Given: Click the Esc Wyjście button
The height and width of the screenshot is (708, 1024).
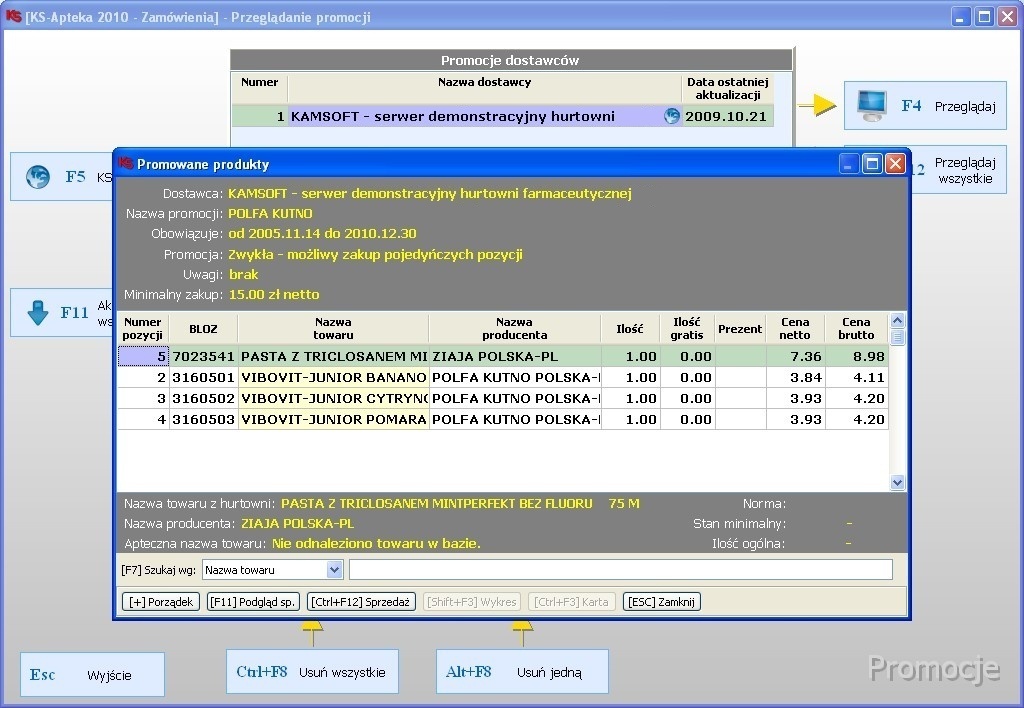Looking at the screenshot, I should pos(92,675).
